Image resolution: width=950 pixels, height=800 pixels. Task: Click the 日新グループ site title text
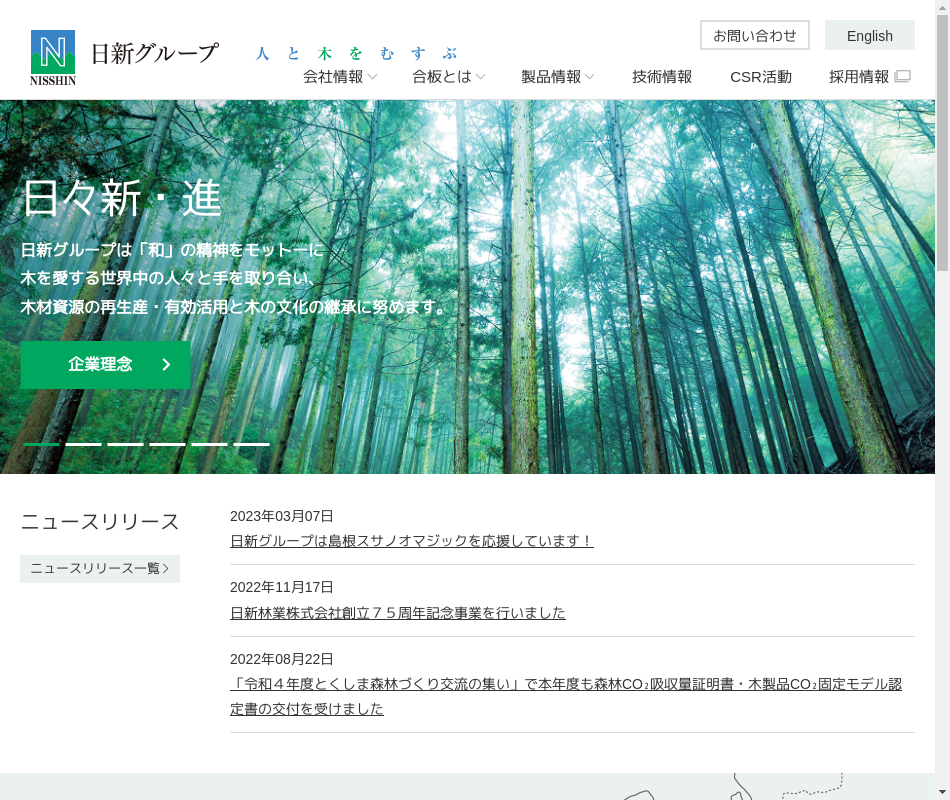[x=154, y=53]
